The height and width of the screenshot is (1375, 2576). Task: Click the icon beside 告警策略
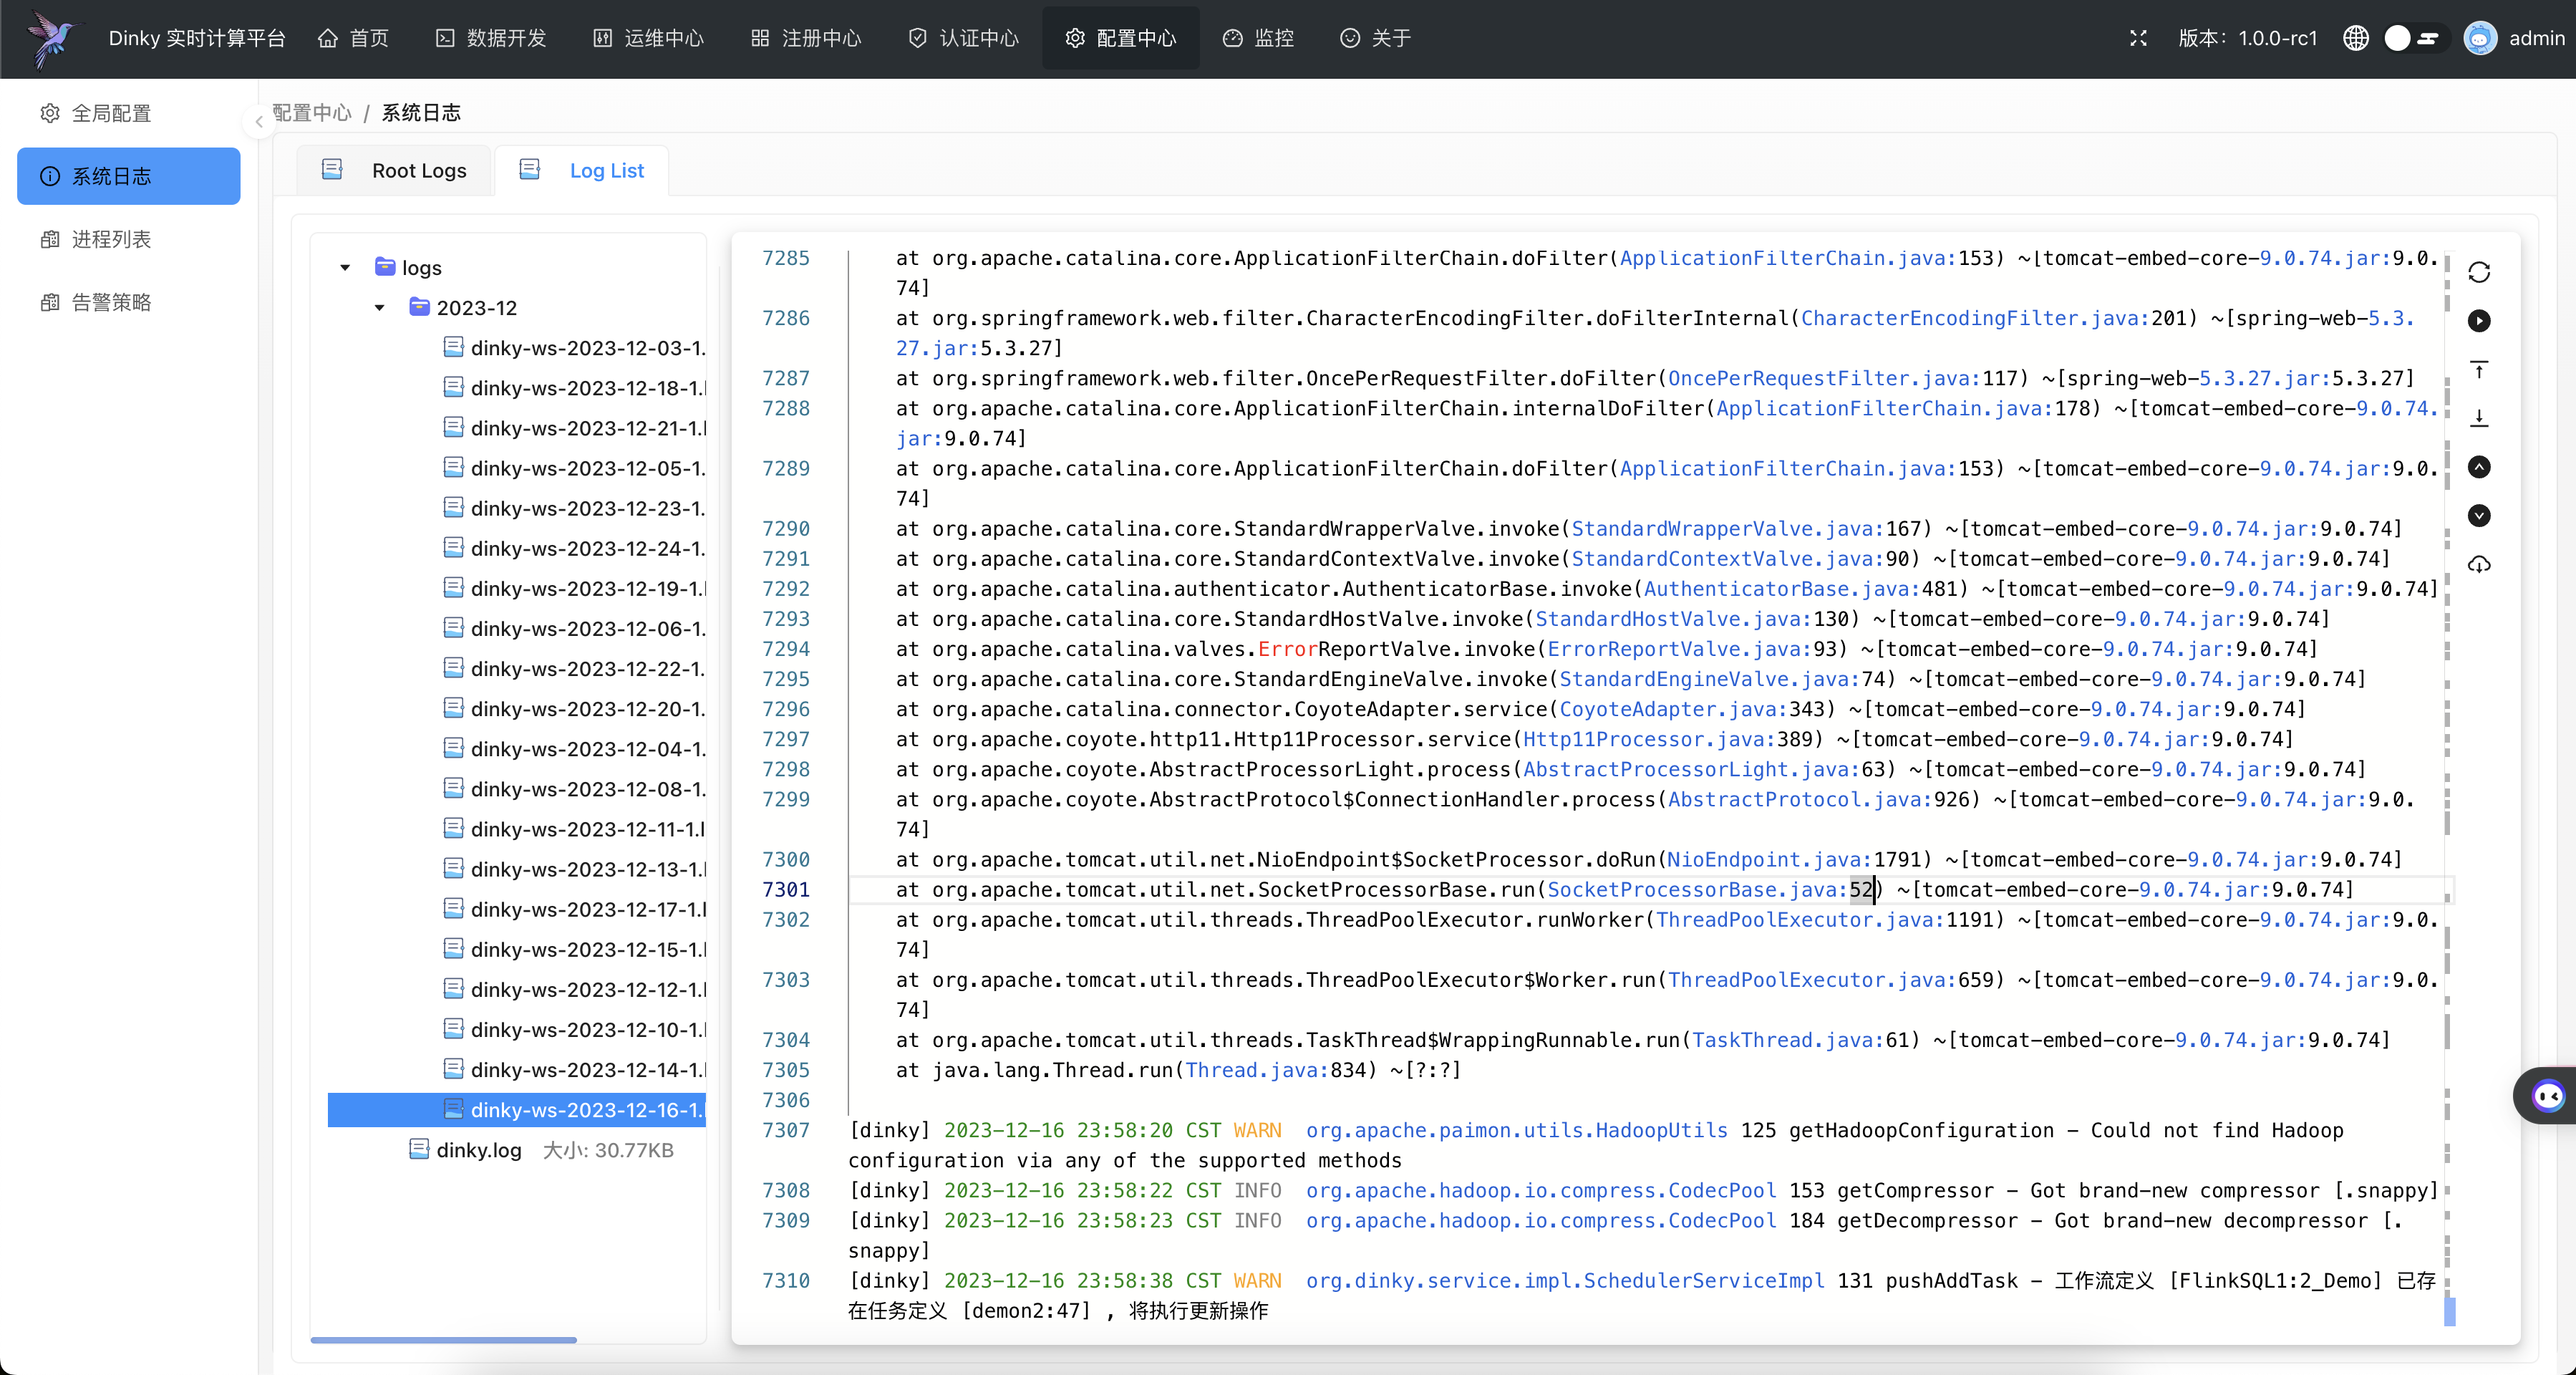(x=50, y=302)
